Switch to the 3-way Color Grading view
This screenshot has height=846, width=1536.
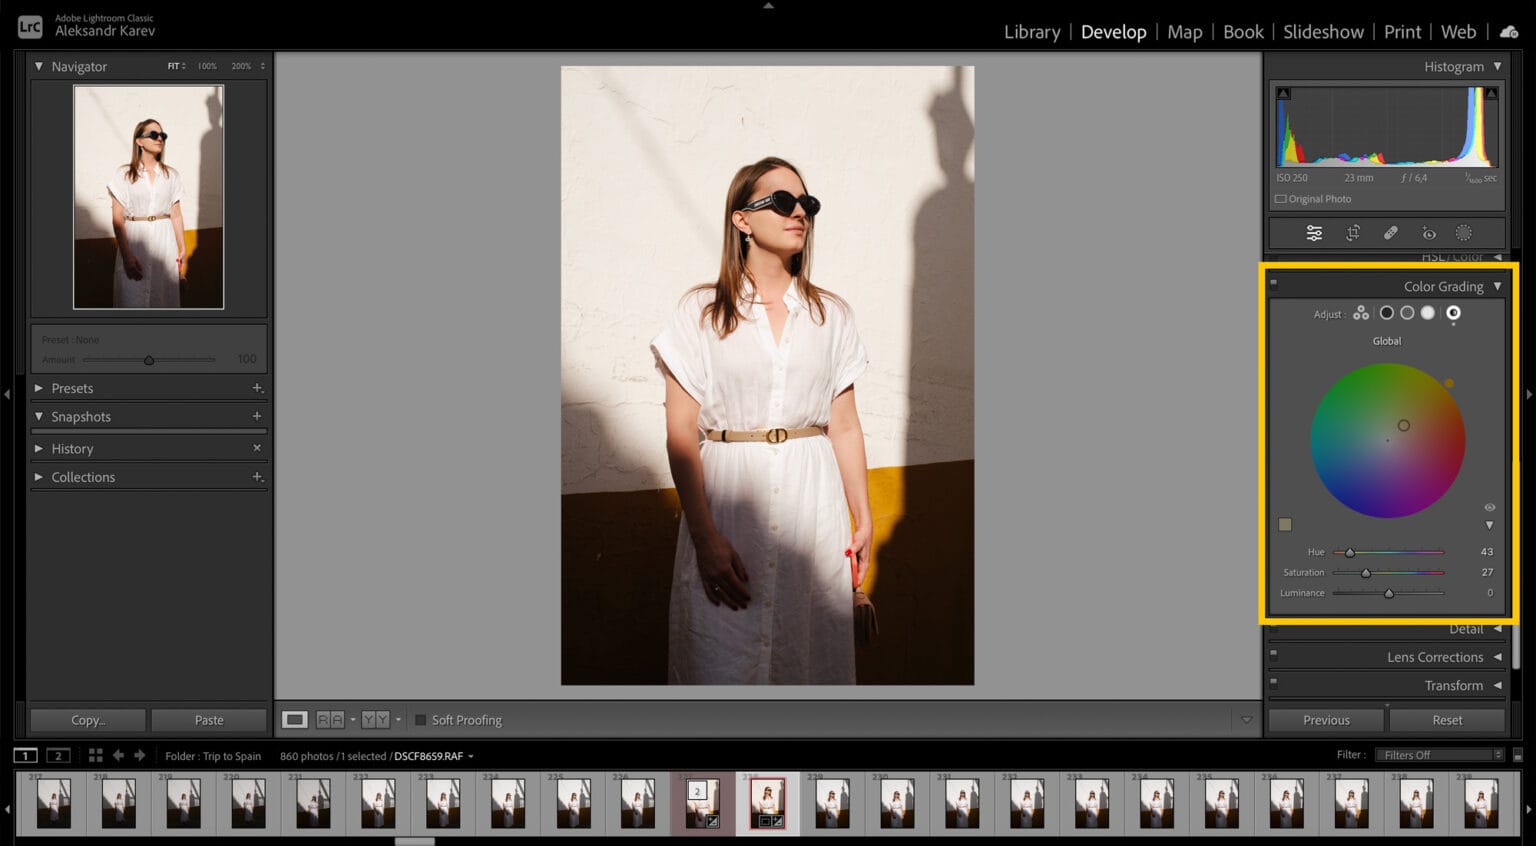point(1361,313)
